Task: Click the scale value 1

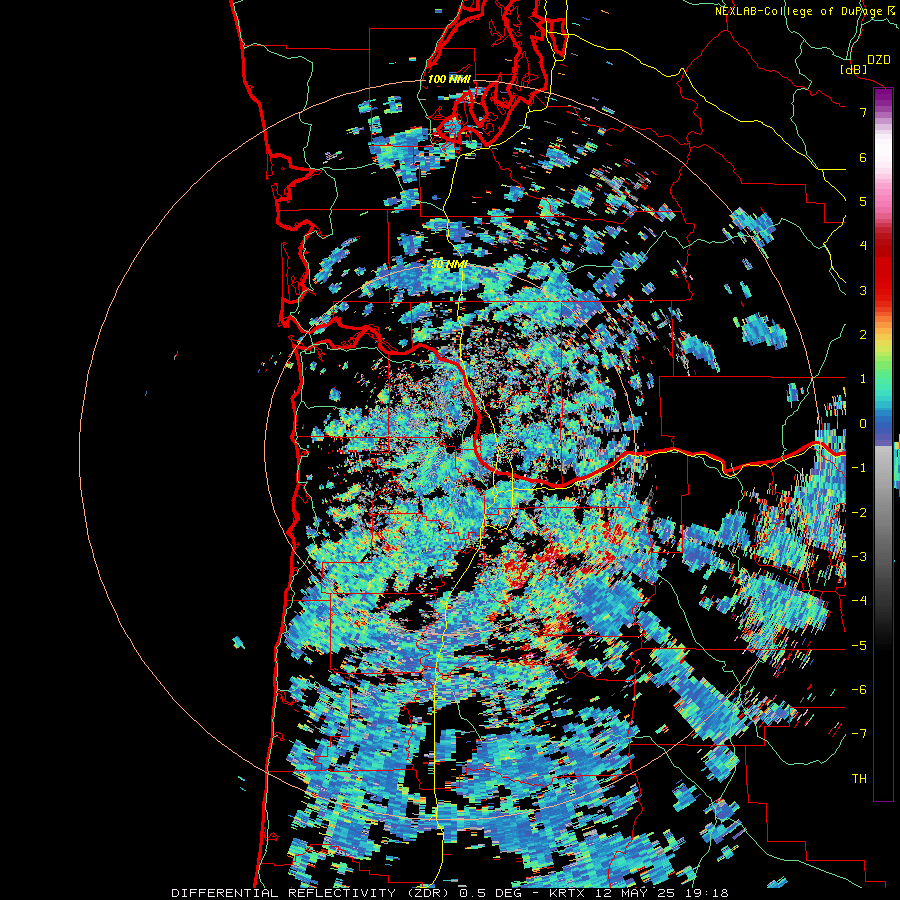Action: coord(863,379)
